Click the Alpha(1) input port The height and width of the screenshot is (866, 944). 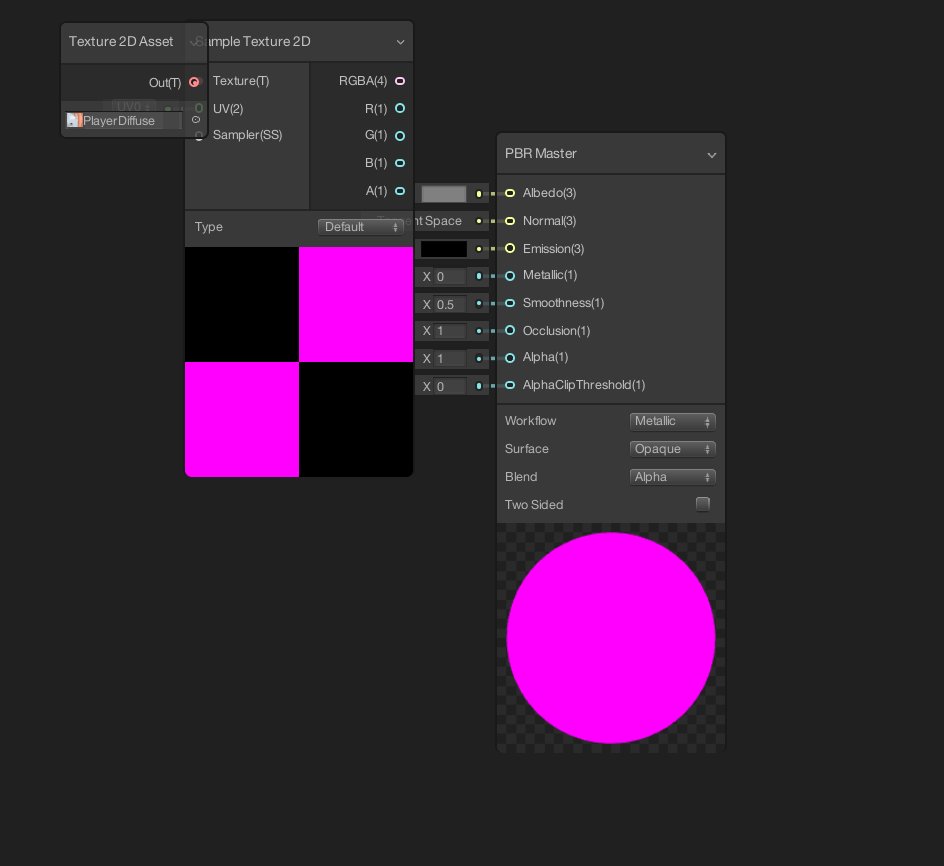coord(510,358)
